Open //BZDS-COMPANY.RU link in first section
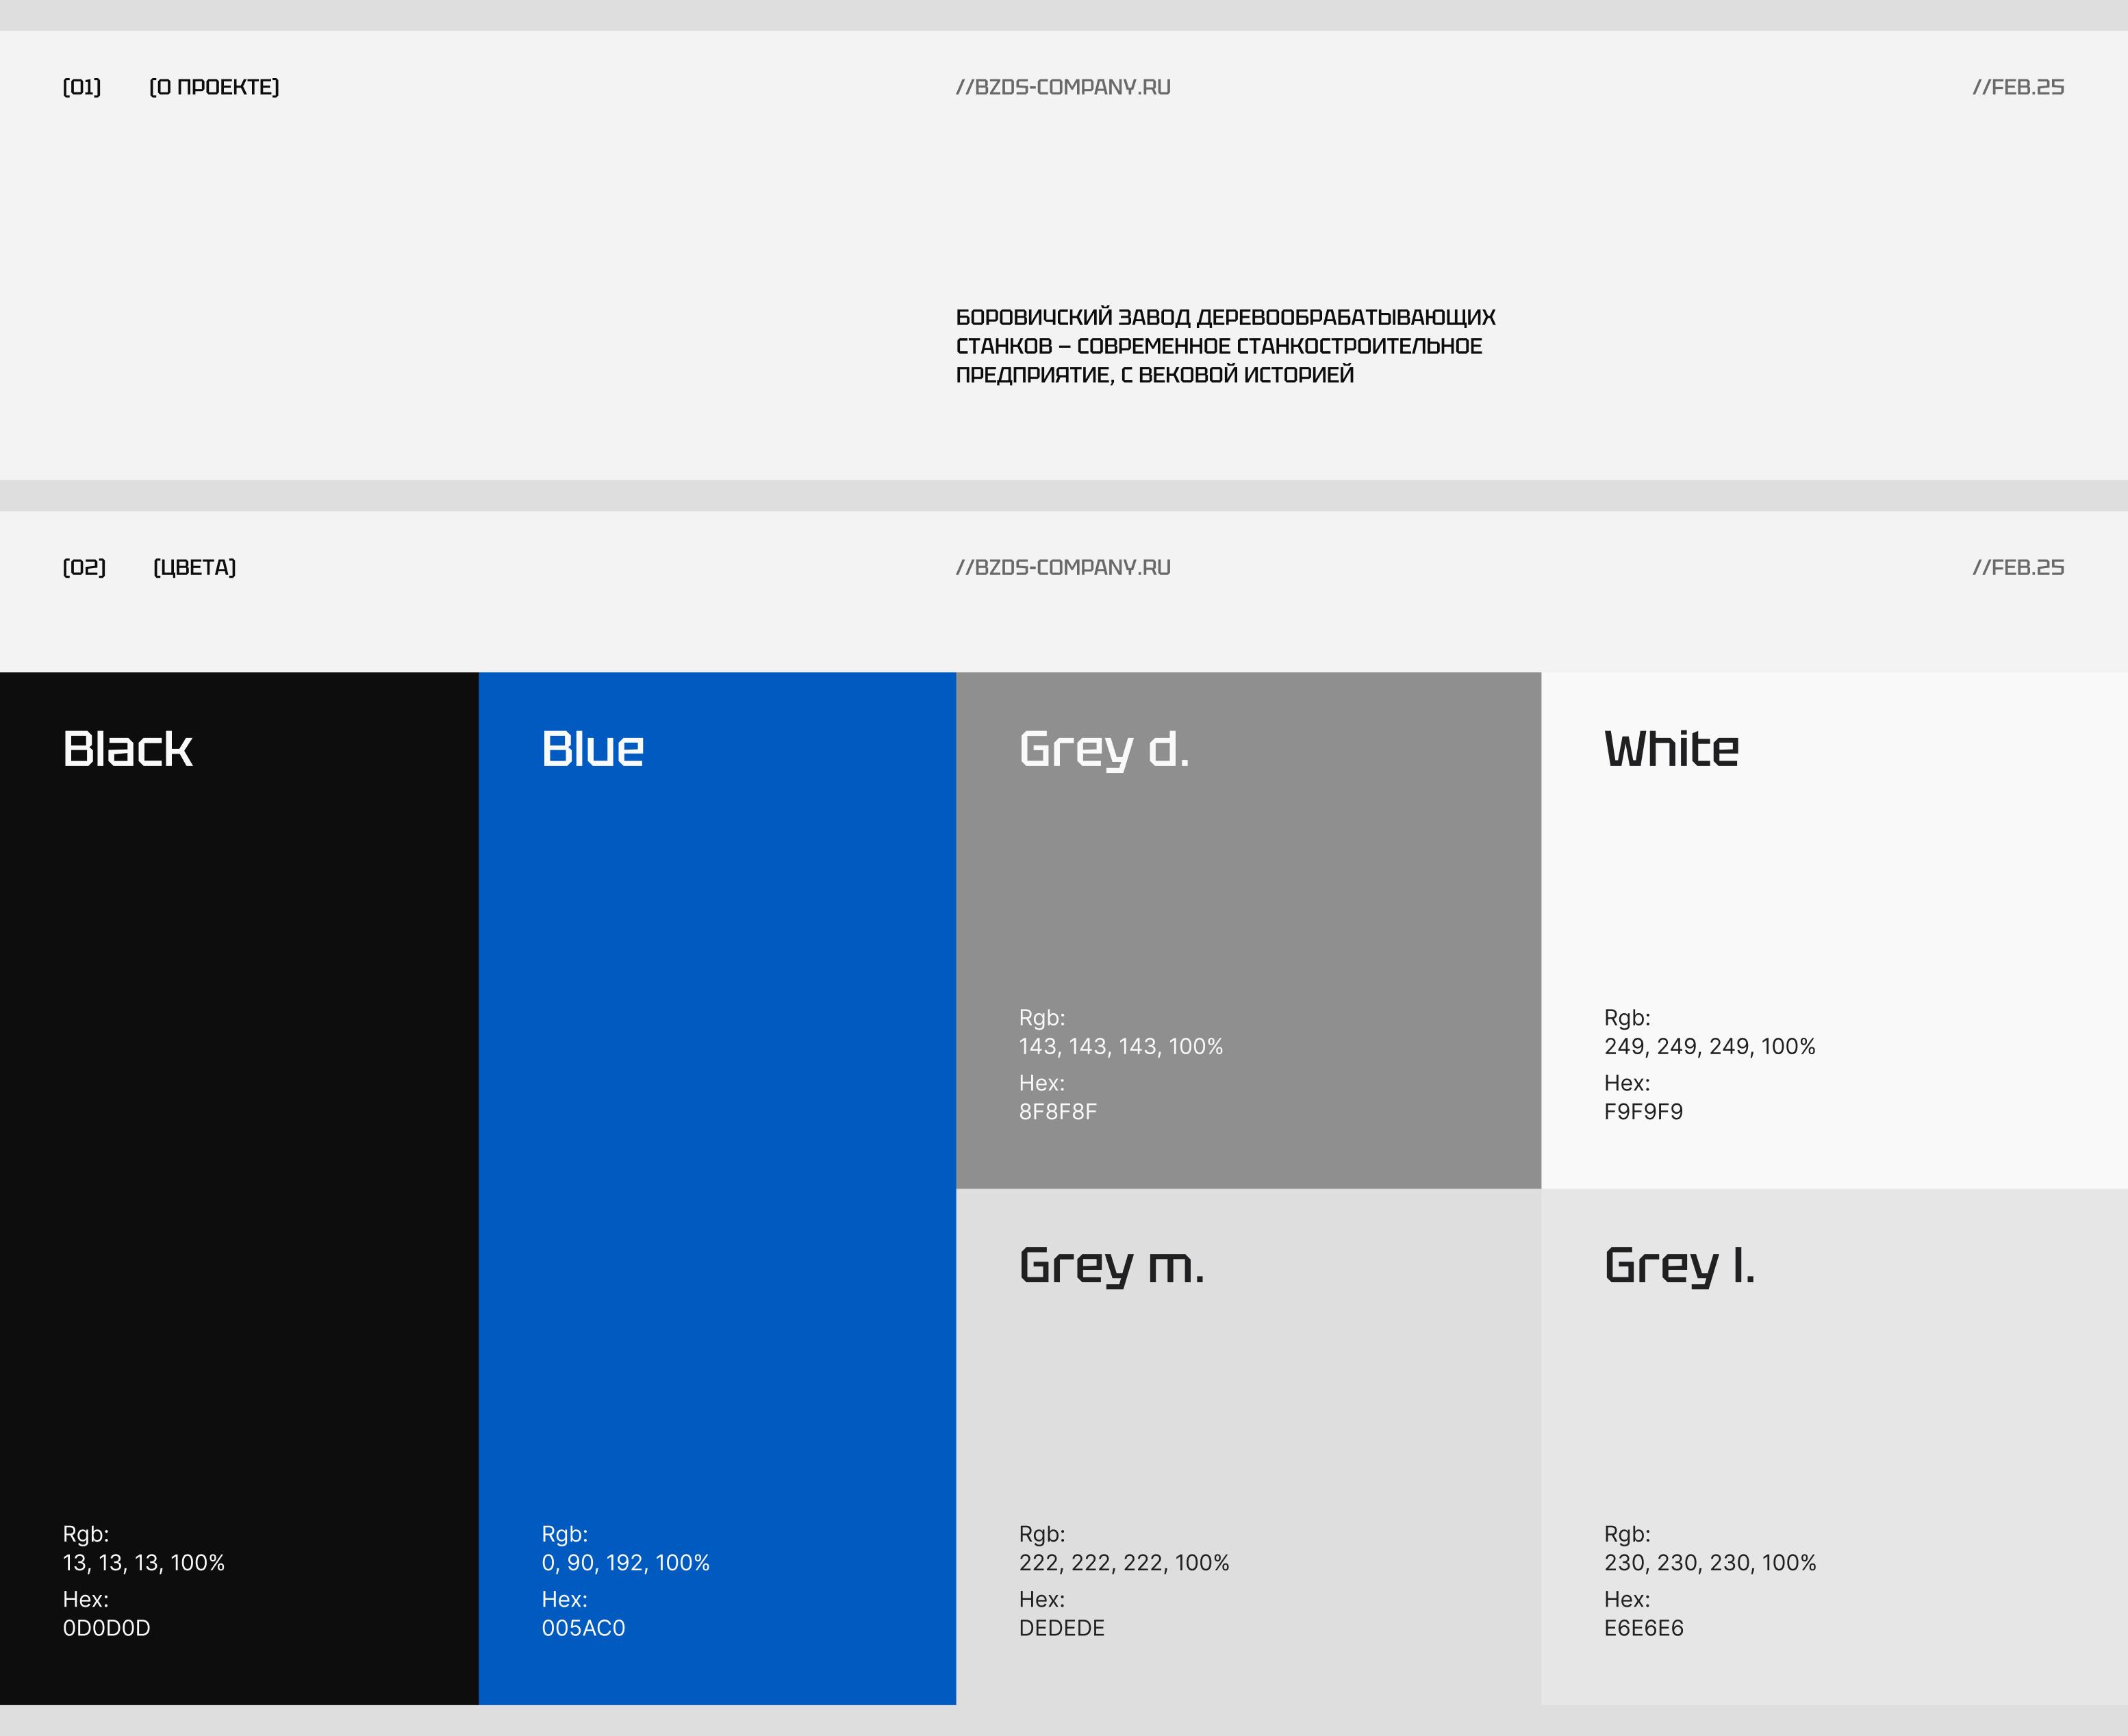This screenshot has height=1736, width=2128. pyautogui.click(x=1063, y=87)
